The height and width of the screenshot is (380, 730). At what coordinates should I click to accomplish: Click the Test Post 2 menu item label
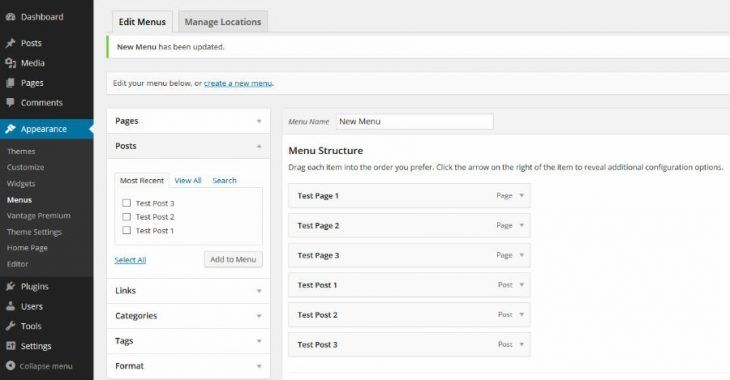pyautogui.click(x=318, y=315)
